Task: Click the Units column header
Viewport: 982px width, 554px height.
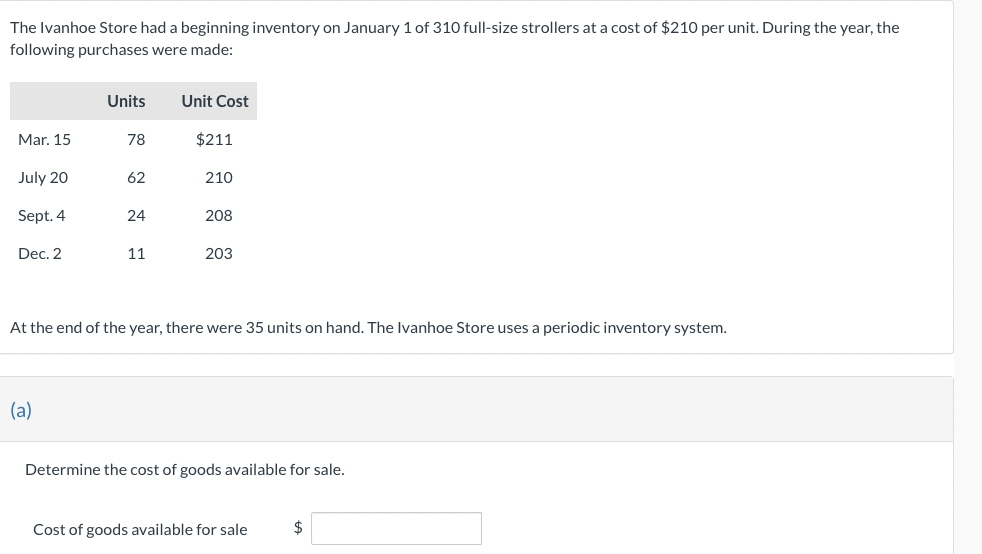Action: [126, 101]
